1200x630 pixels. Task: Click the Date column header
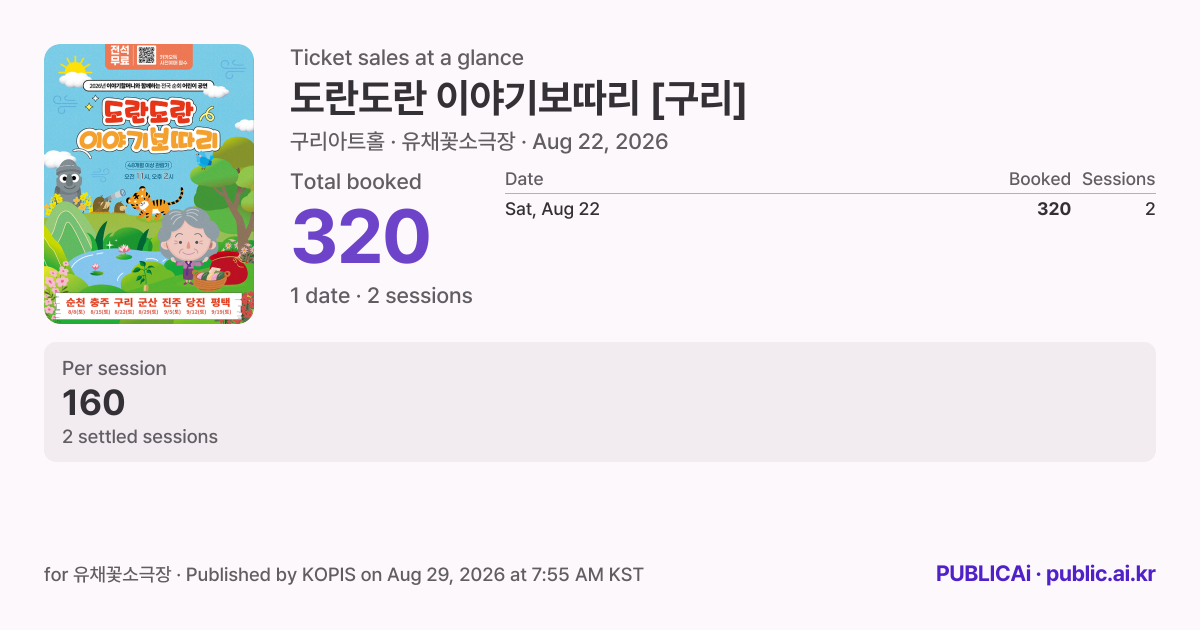[x=524, y=179]
